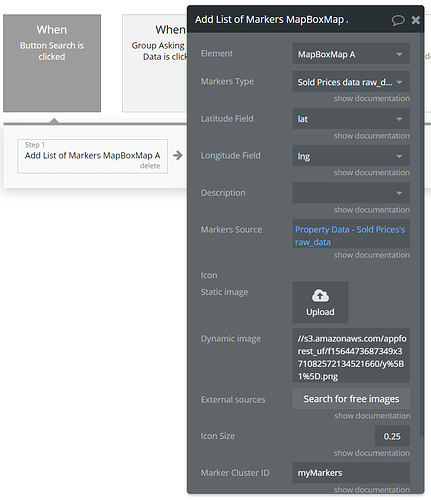Click the Marker Cluster ID input
The height and width of the screenshot is (500, 431).
(351, 473)
